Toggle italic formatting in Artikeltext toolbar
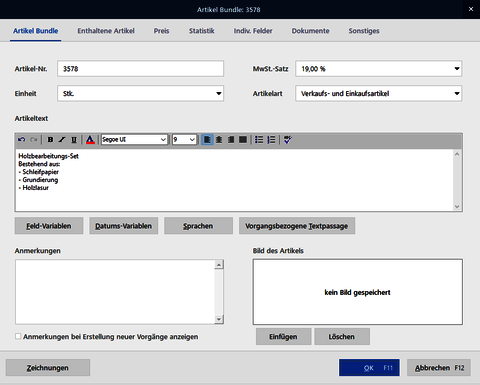The height and width of the screenshot is (385, 480). coord(62,140)
